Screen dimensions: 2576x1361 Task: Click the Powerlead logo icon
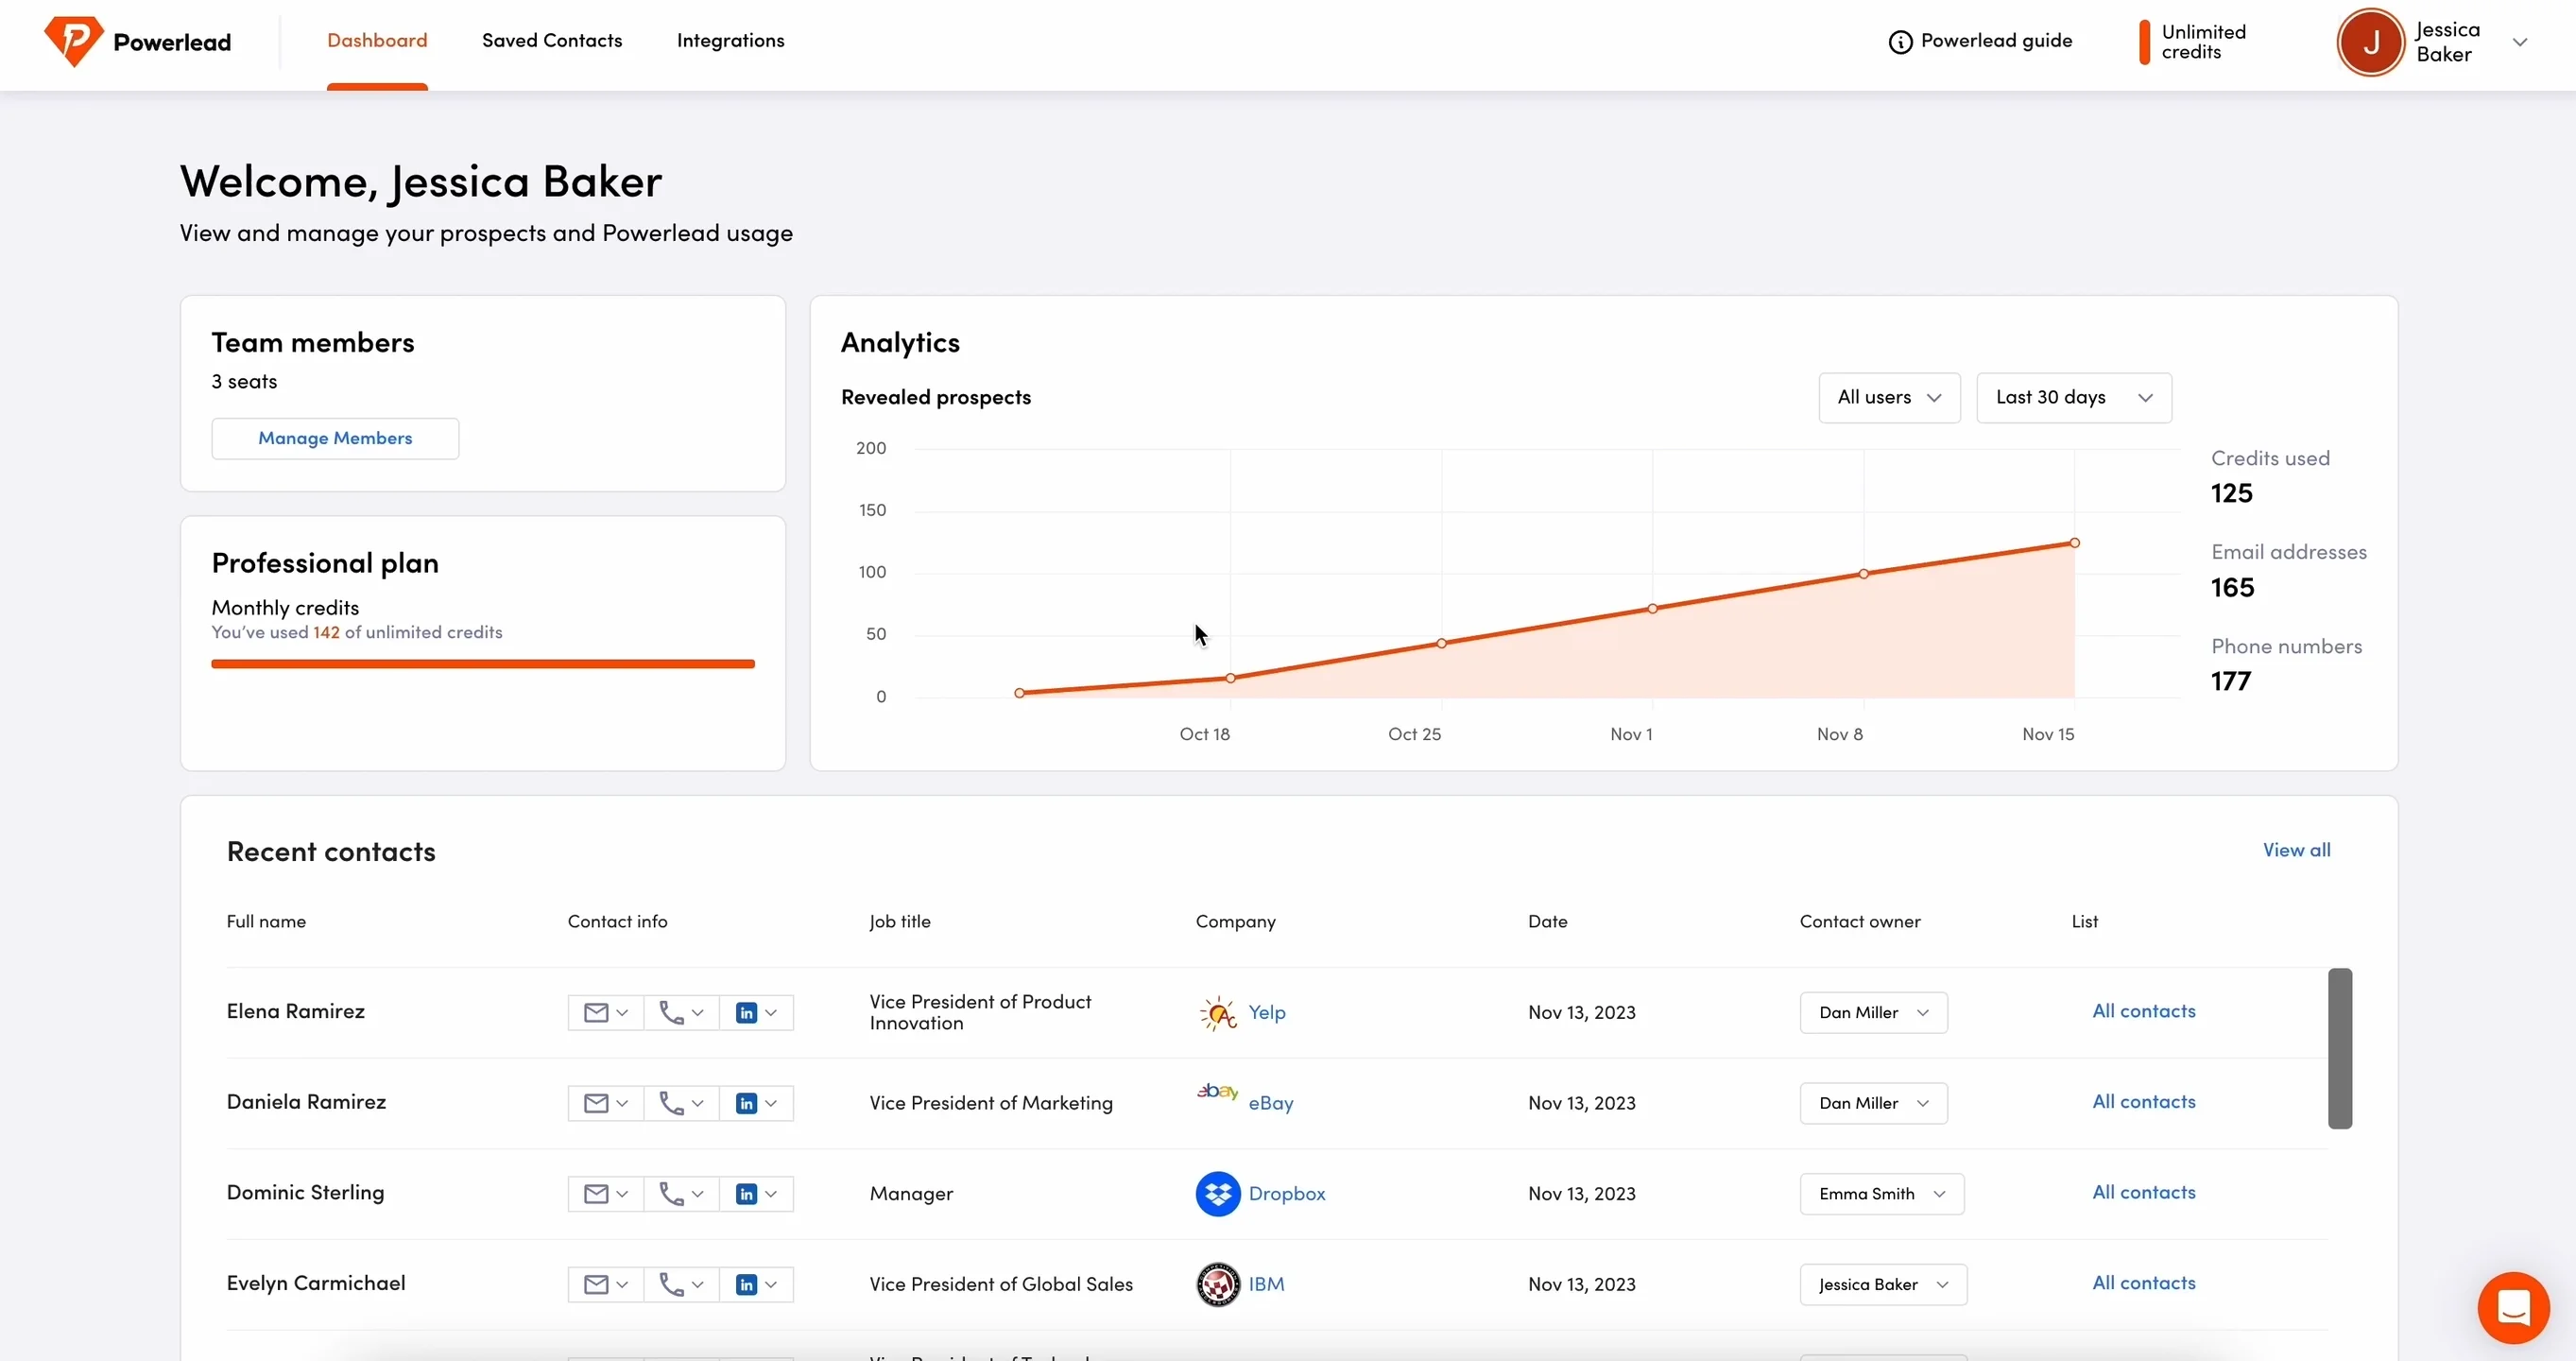click(73, 41)
